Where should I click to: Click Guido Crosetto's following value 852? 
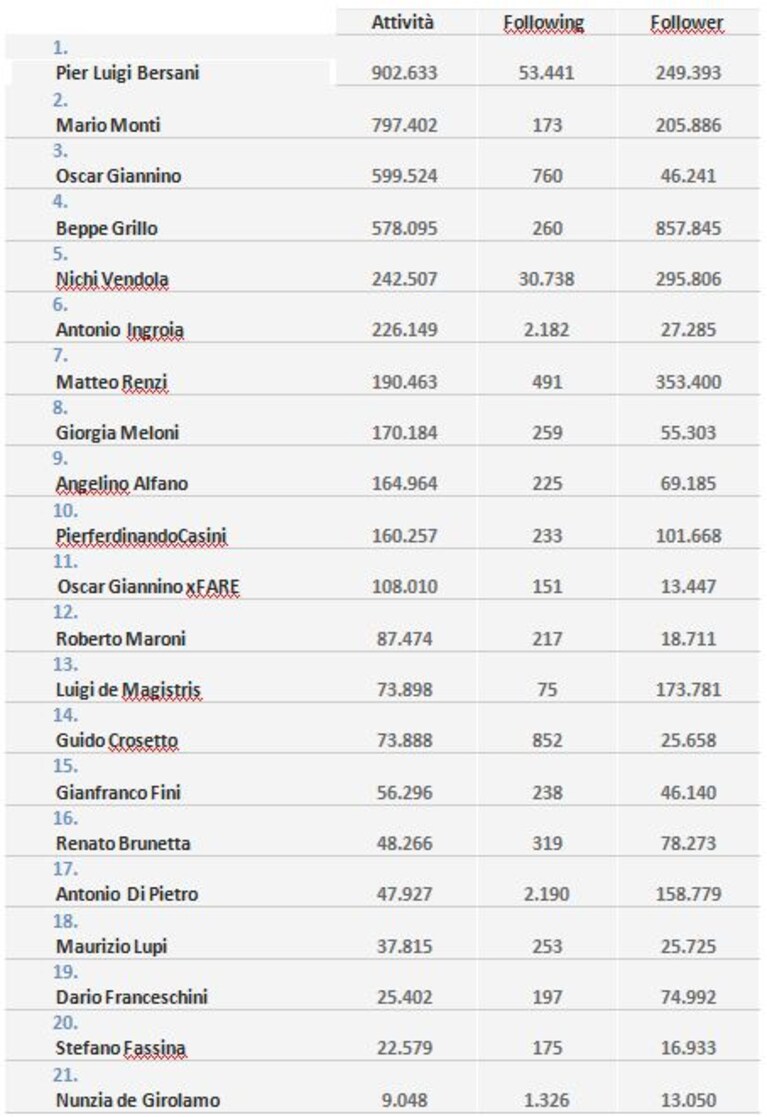[x=547, y=741]
